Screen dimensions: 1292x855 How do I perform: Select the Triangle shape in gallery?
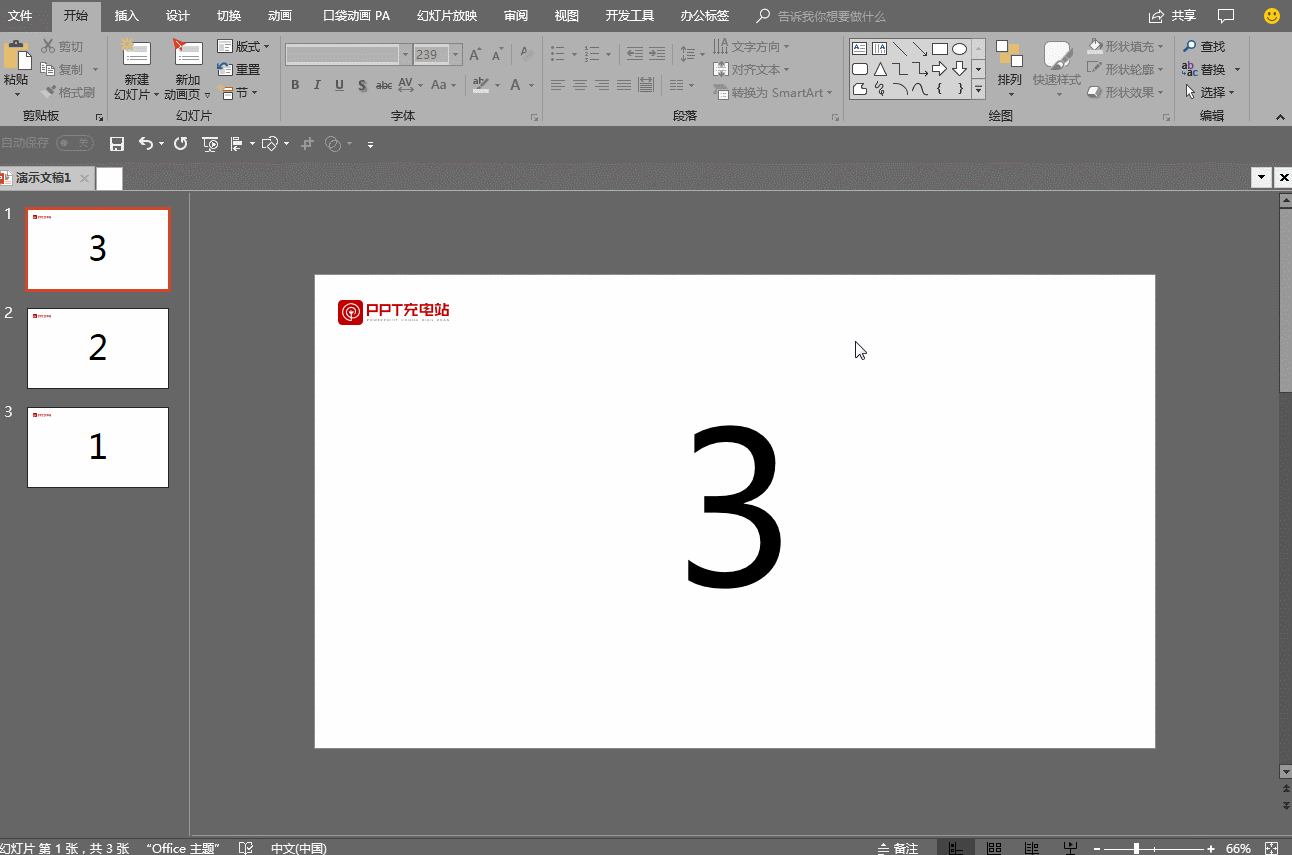880,69
